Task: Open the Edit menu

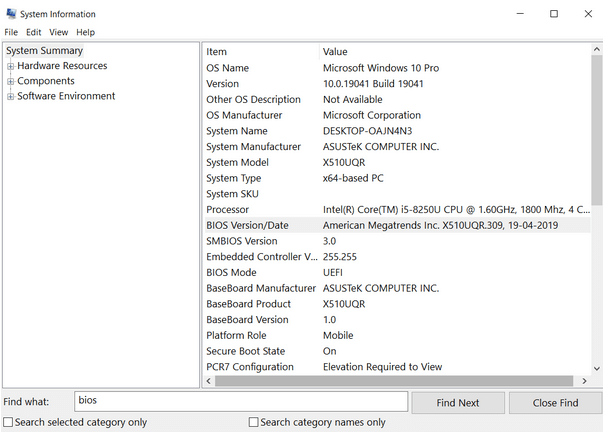Action: (x=34, y=32)
